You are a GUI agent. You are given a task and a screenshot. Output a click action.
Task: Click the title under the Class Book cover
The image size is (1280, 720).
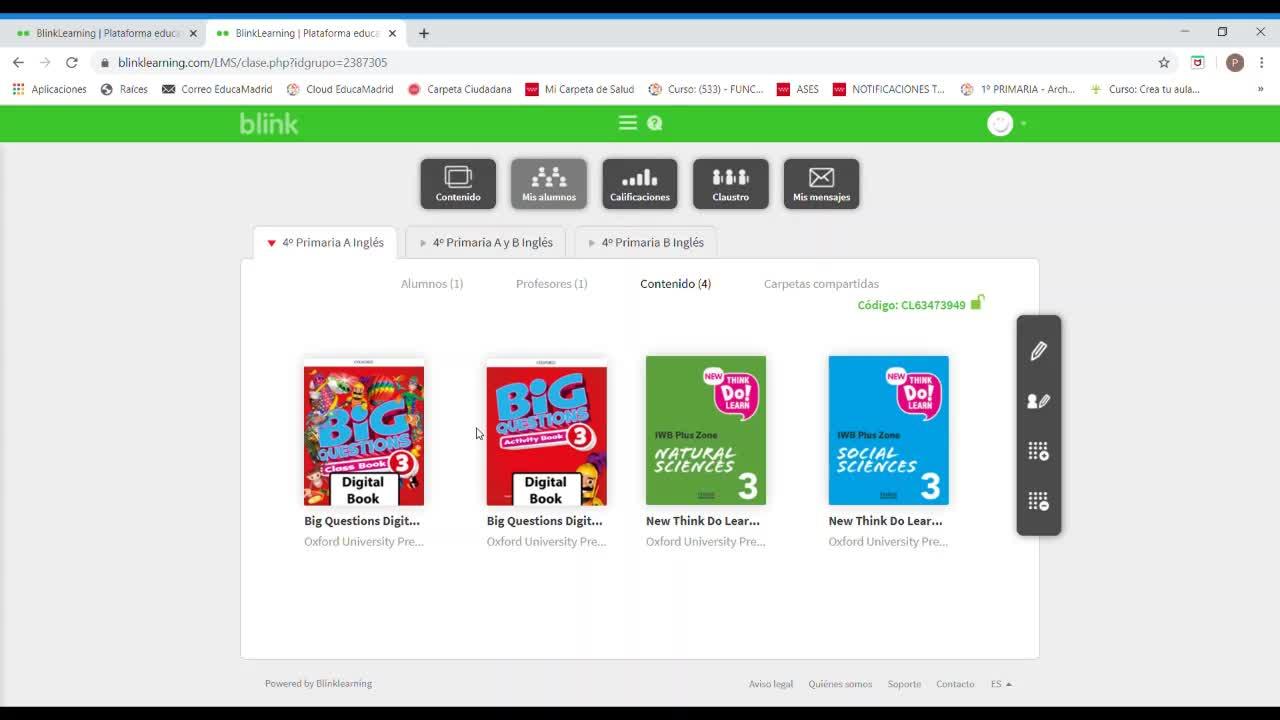pyautogui.click(x=362, y=521)
